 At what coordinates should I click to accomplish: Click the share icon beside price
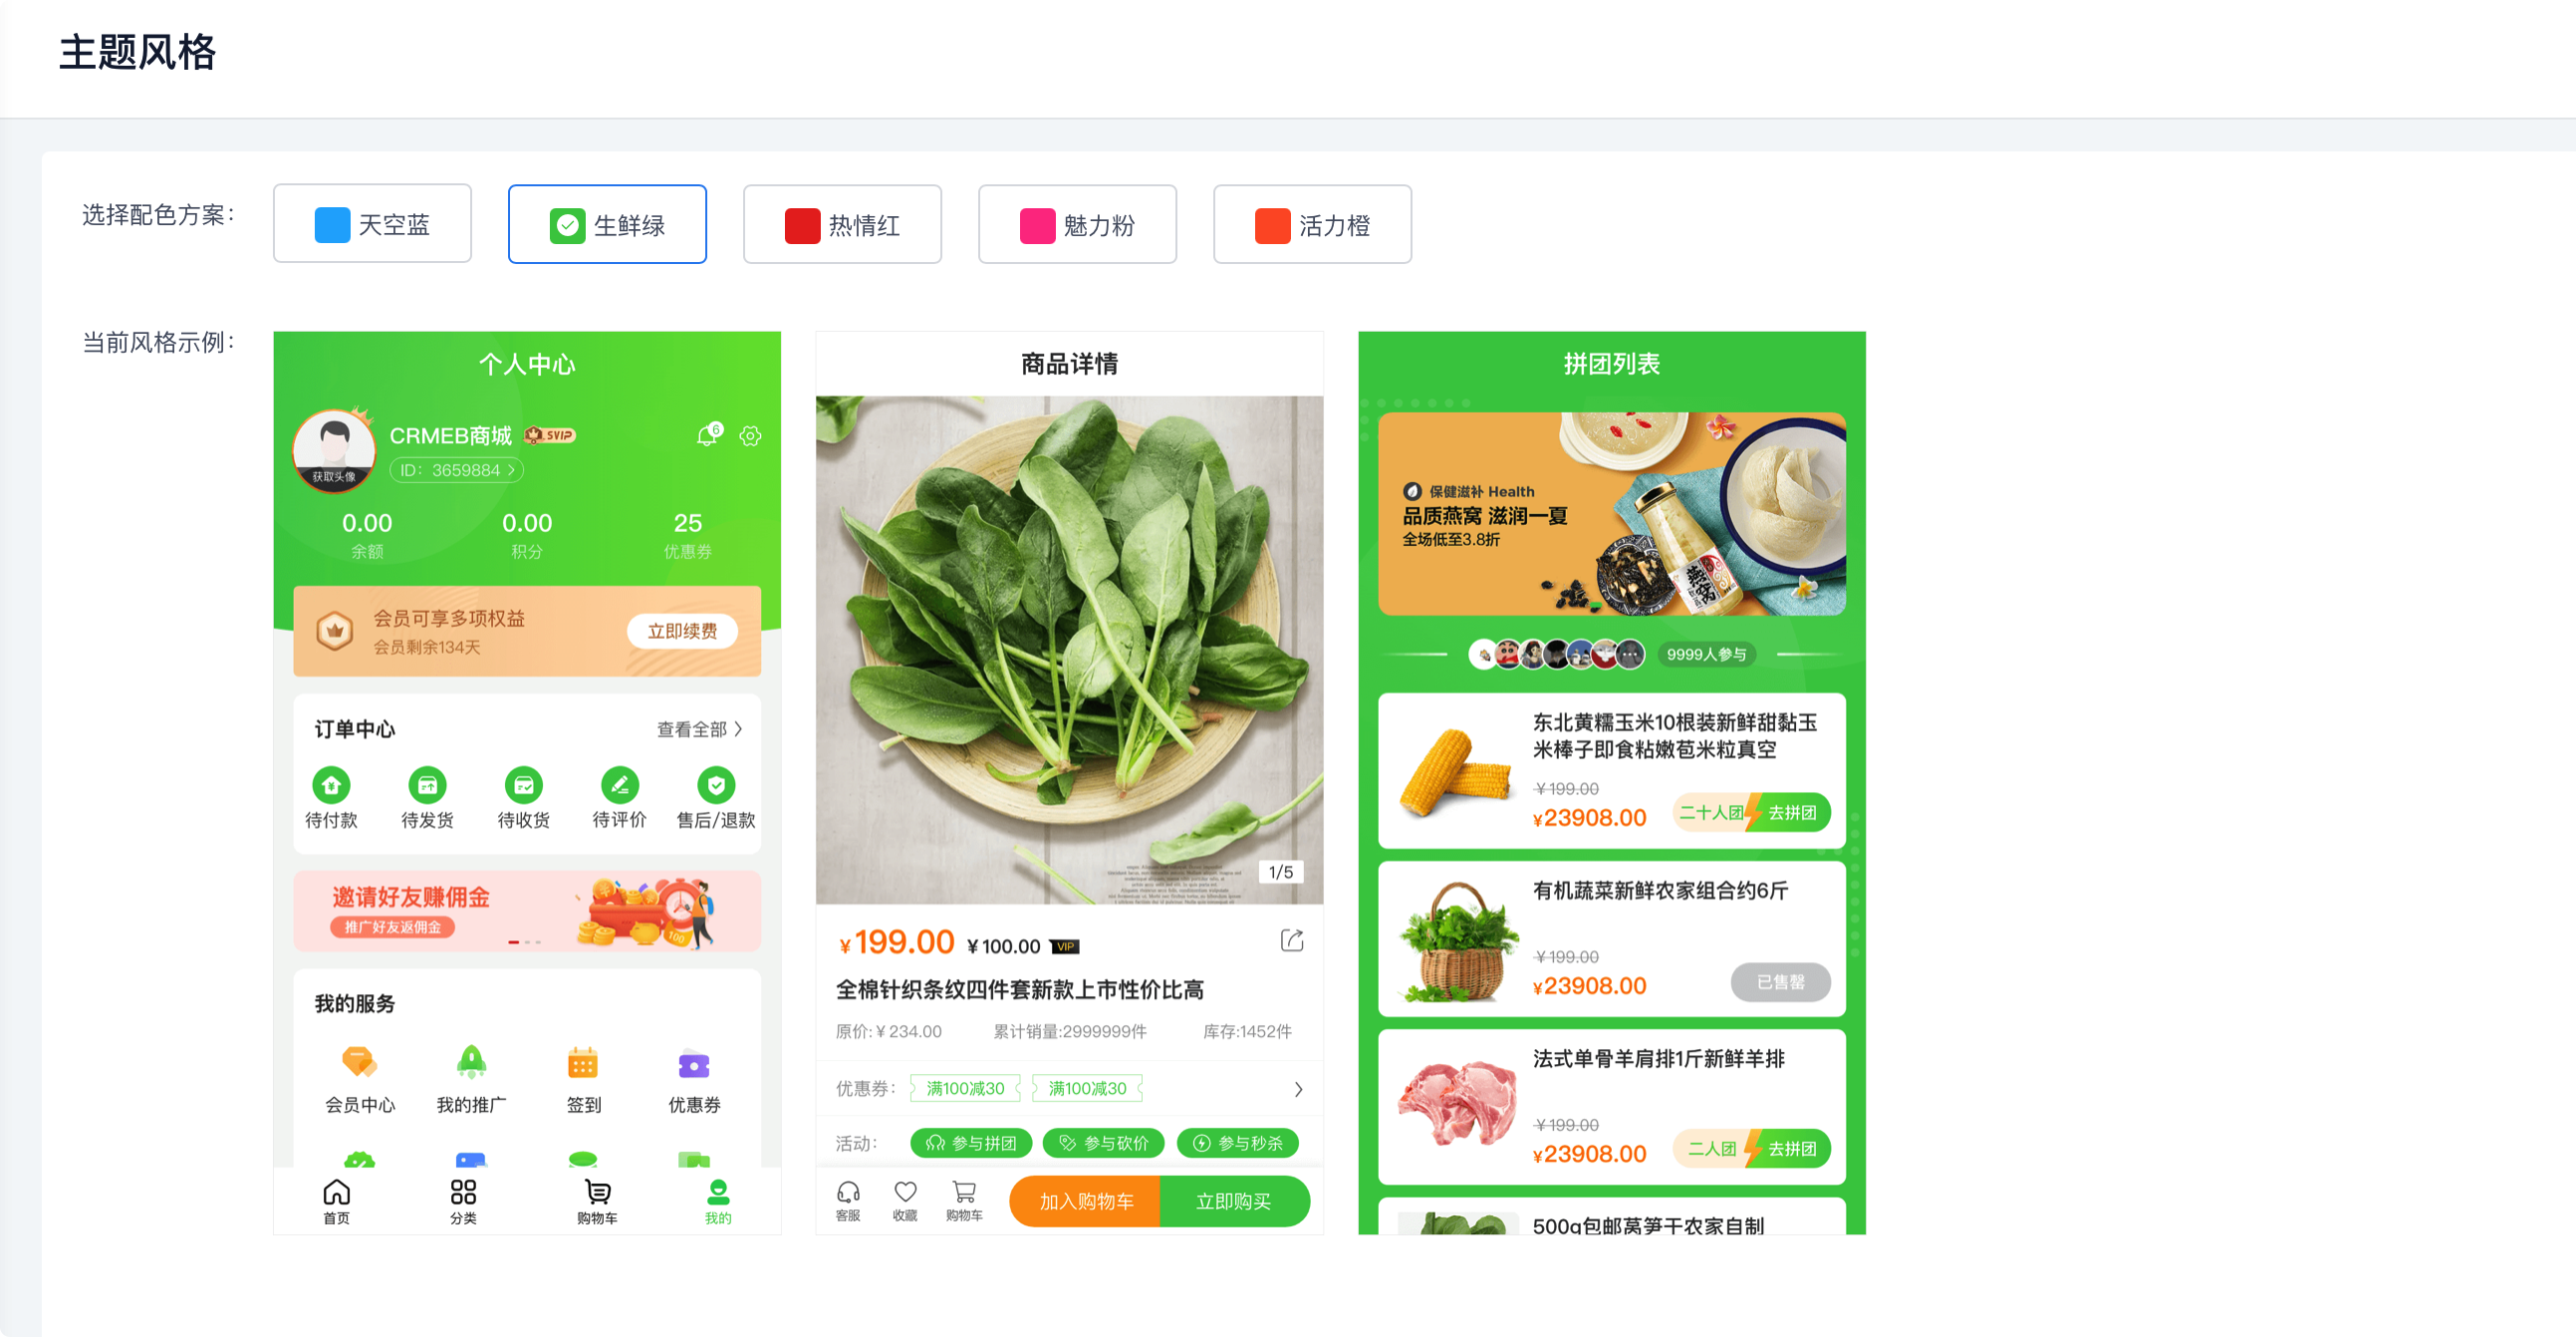(1292, 940)
